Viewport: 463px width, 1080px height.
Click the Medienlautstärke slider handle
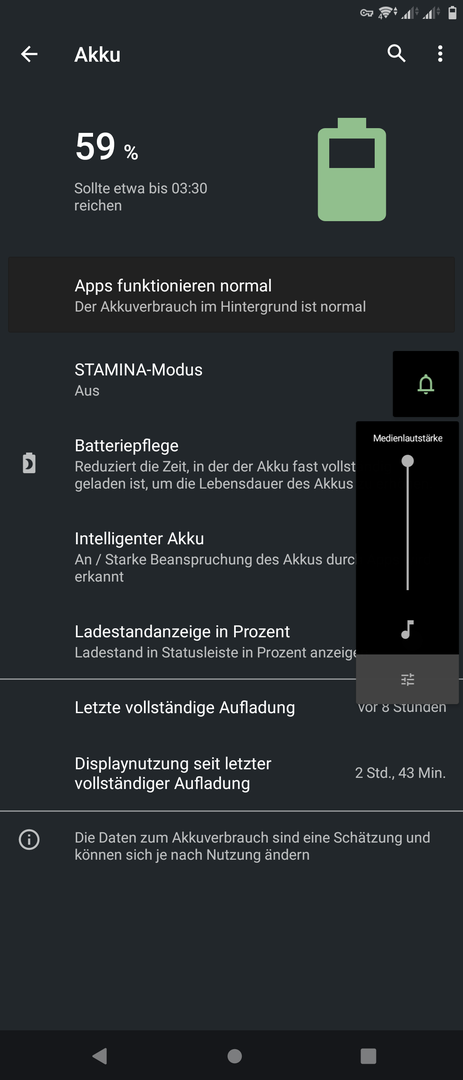[x=408, y=461]
